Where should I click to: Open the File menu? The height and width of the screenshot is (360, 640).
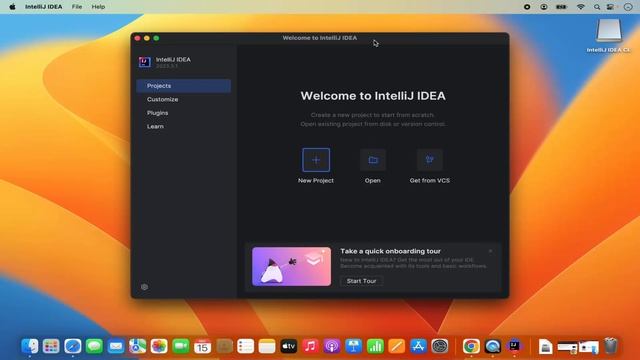[x=77, y=7]
